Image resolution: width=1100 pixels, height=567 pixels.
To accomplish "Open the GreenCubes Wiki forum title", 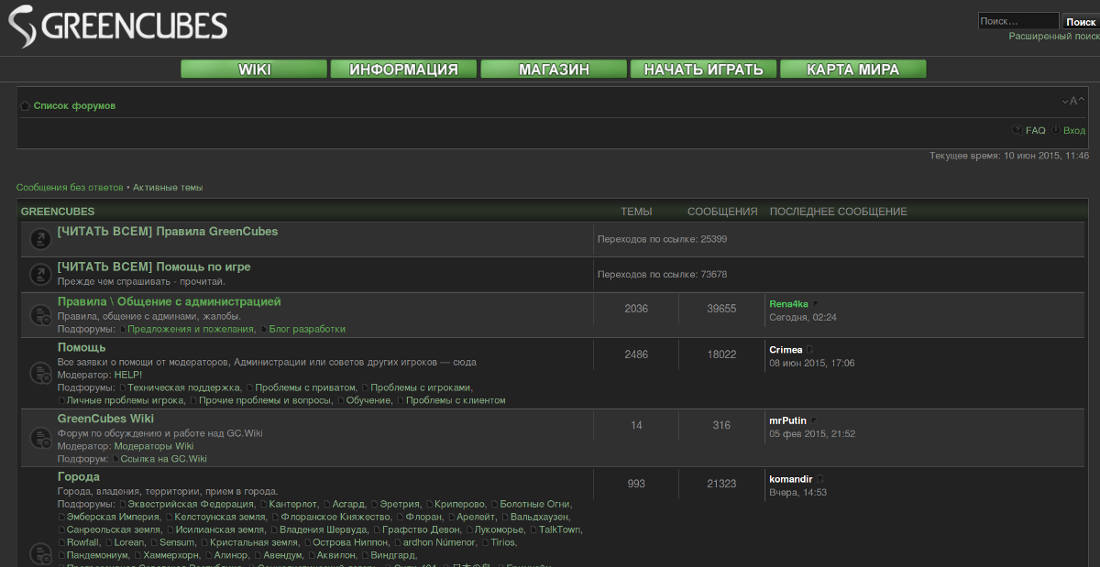I will coord(105,419).
